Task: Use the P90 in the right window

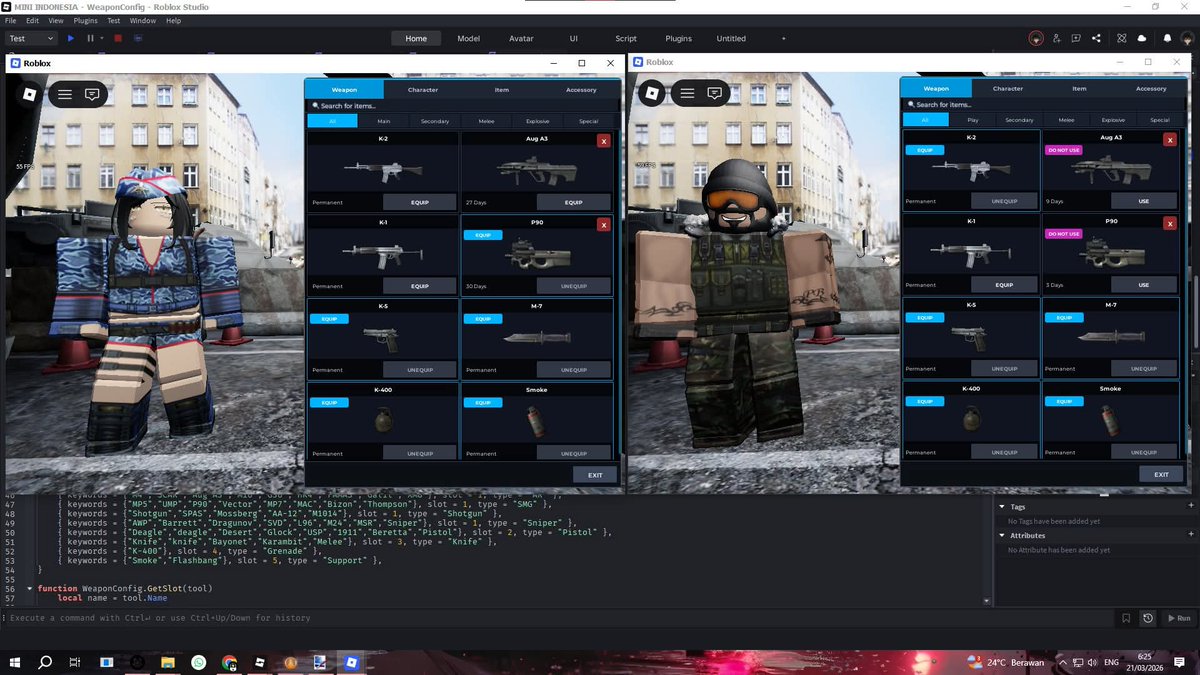Action: [1144, 285]
